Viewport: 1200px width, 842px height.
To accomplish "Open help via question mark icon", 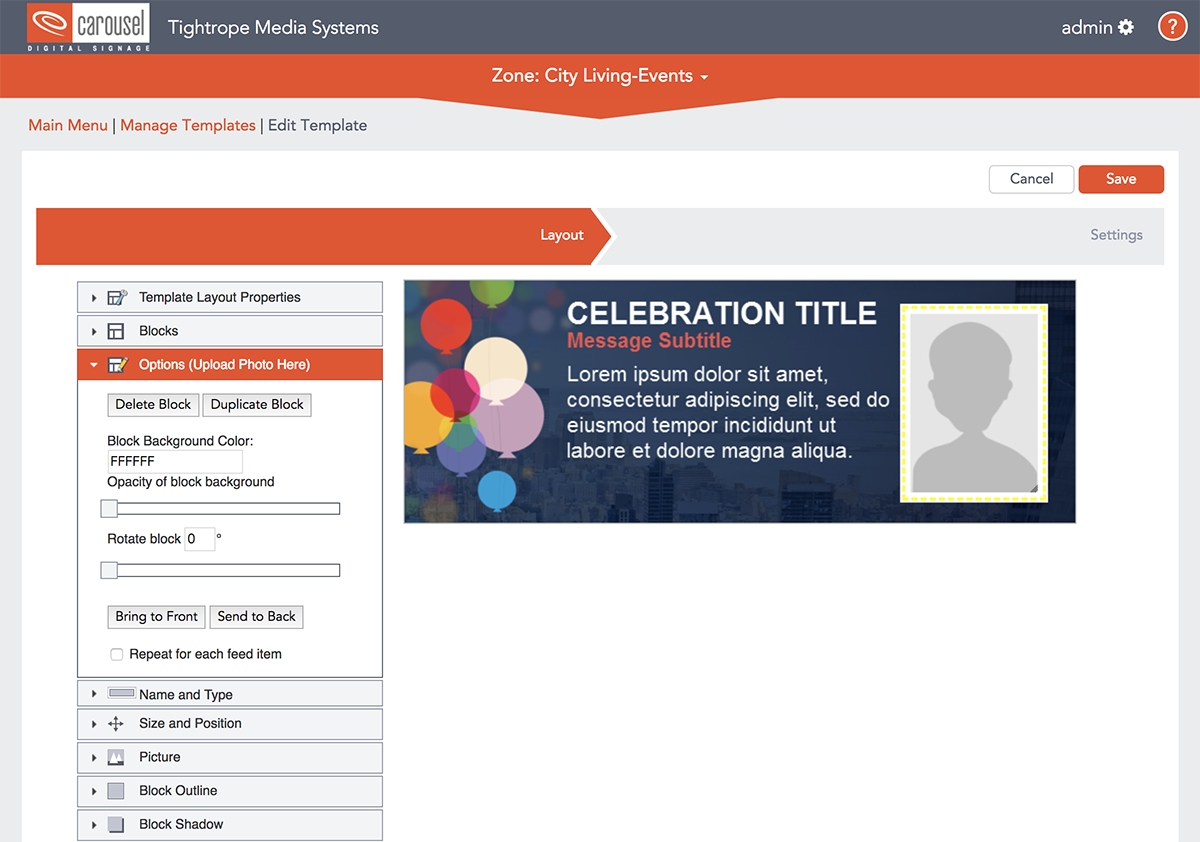I will (x=1172, y=27).
